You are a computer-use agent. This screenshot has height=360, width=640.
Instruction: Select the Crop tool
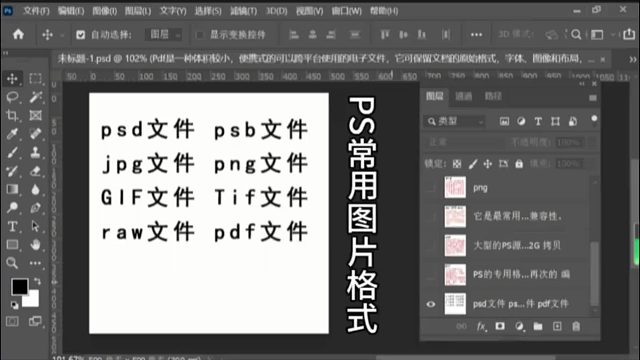pos(12,116)
